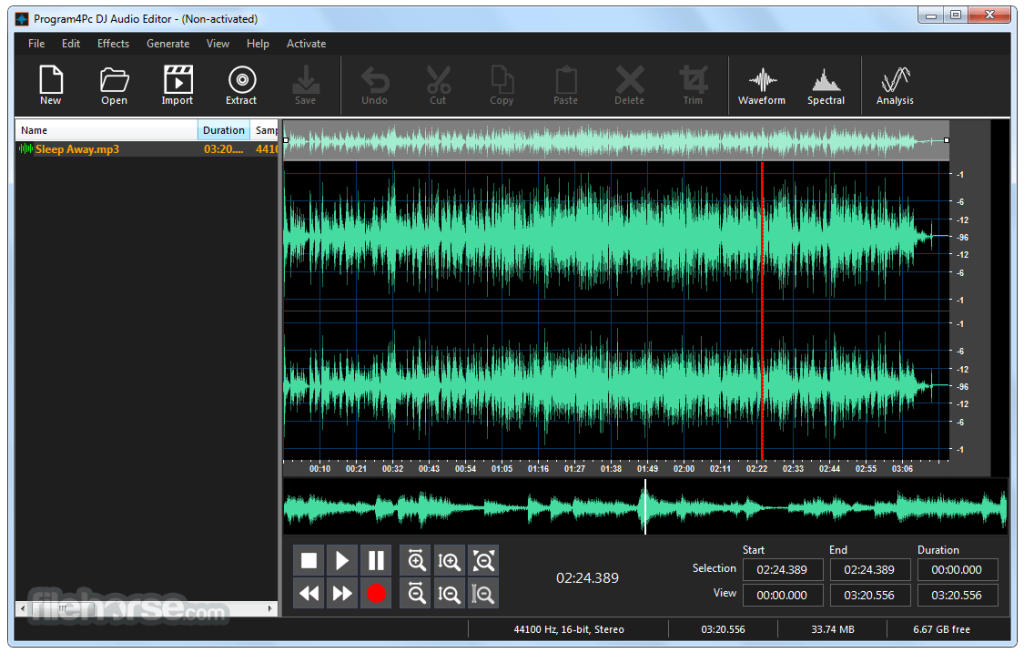This screenshot has width=1024, height=653.
Task: Start playback with the Play button
Action: [x=342, y=561]
